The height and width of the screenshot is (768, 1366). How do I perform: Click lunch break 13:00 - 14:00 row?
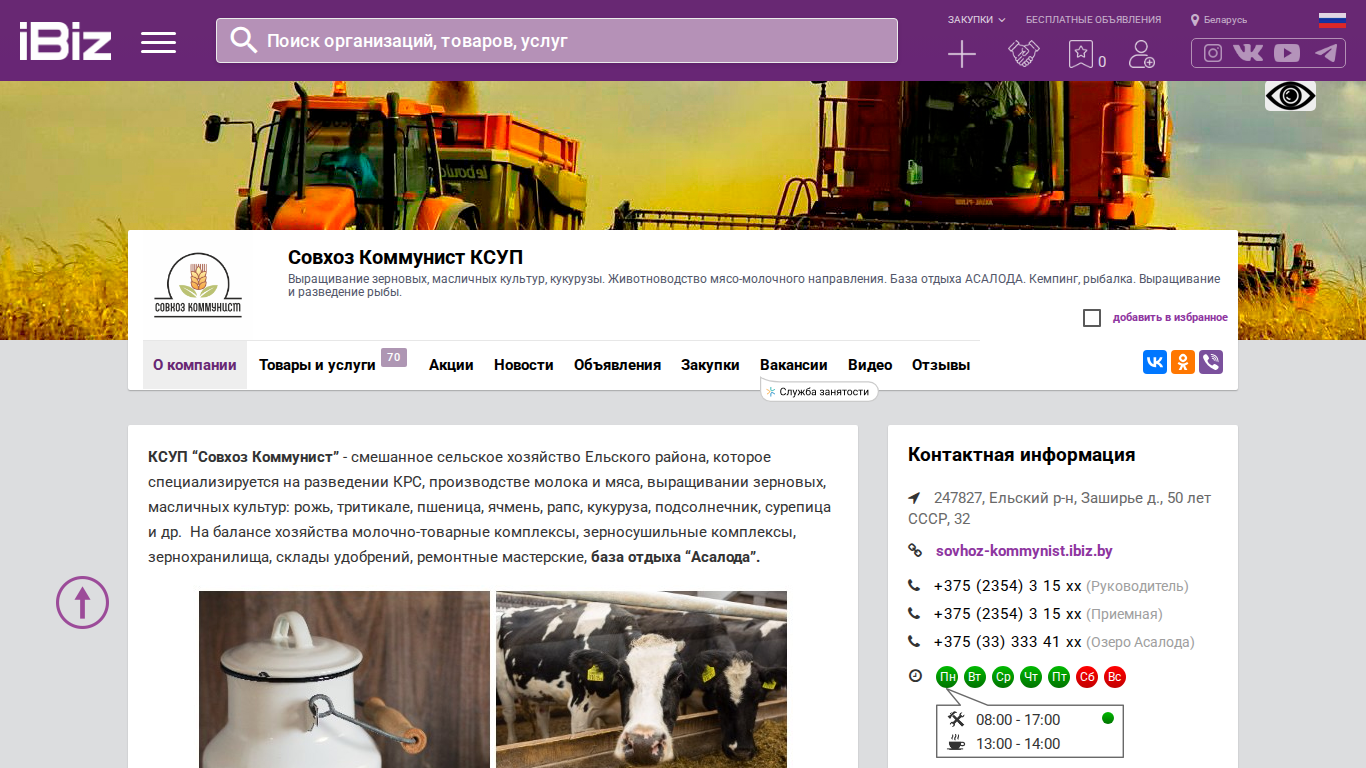coord(1018,744)
